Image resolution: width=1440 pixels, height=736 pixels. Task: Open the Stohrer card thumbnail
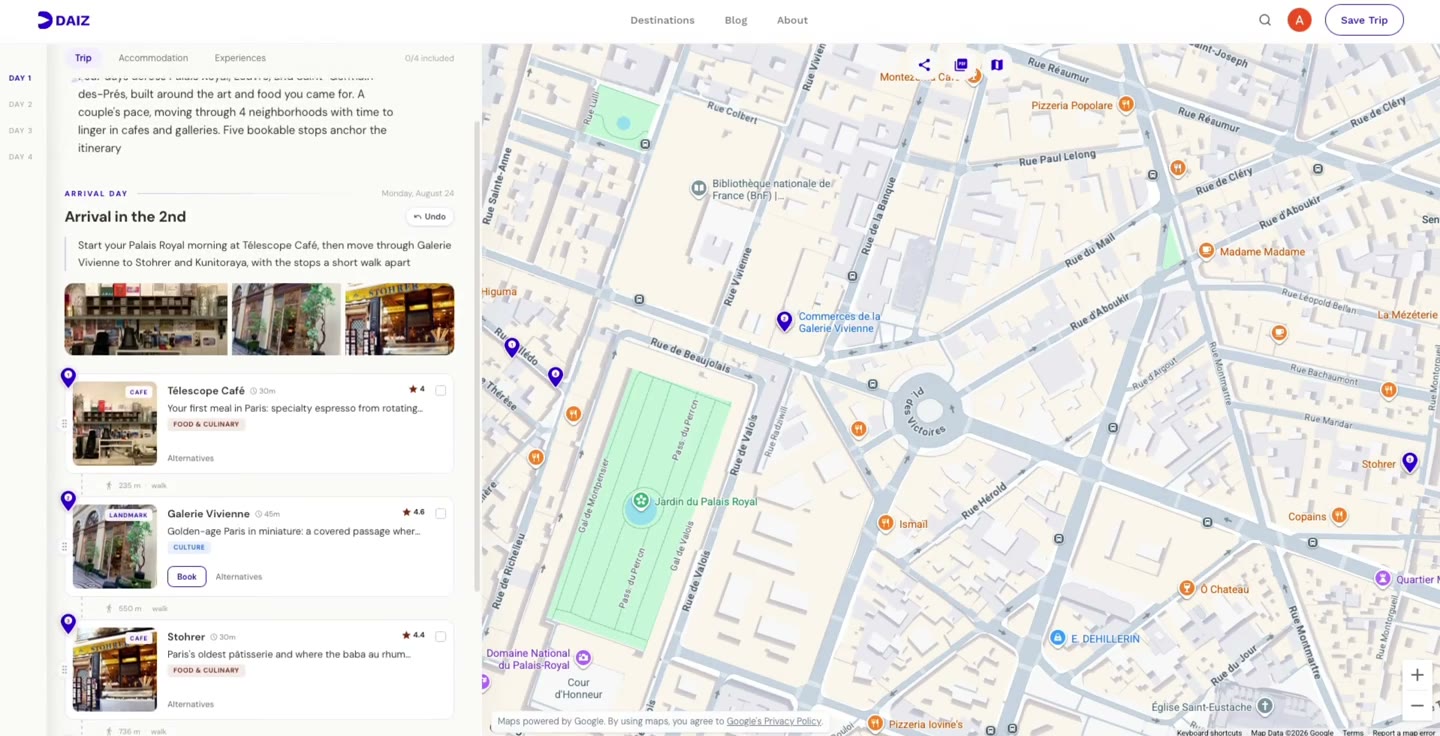(115, 669)
